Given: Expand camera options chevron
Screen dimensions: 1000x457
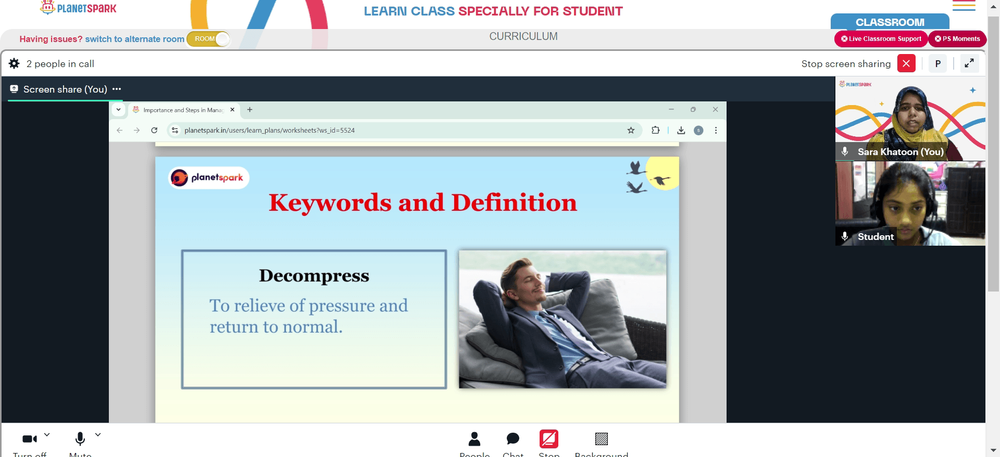Looking at the screenshot, I should pos(47,435).
